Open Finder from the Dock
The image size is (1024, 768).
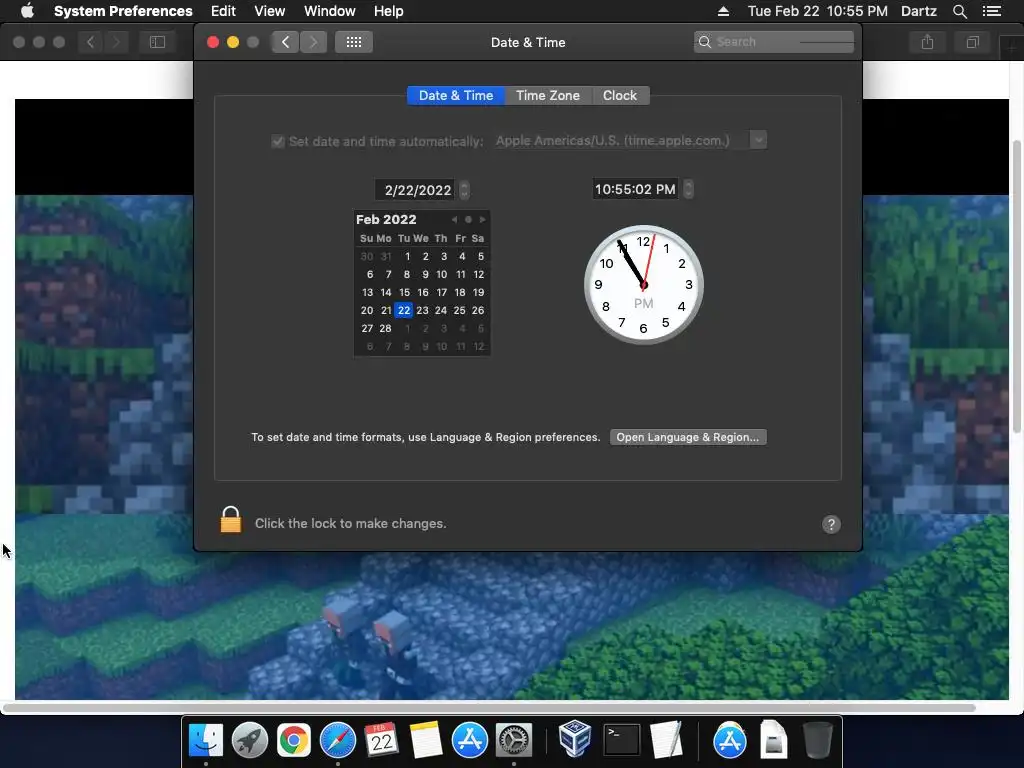point(206,740)
